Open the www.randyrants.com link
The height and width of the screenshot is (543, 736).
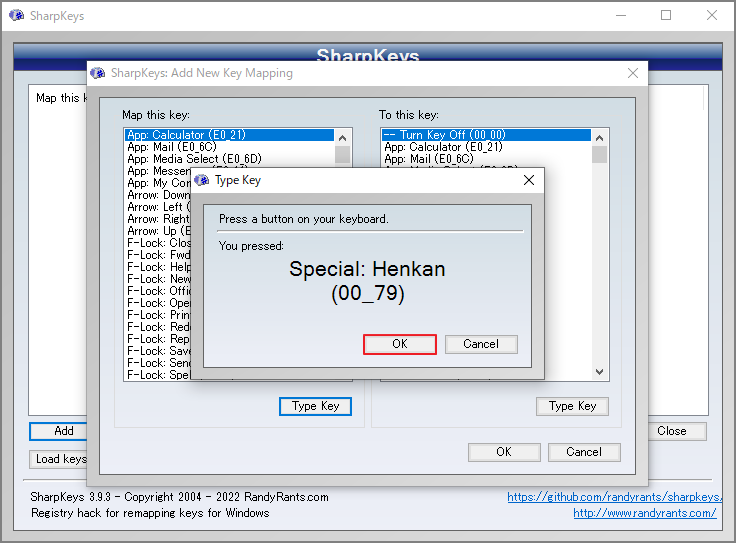coord(645,513)
